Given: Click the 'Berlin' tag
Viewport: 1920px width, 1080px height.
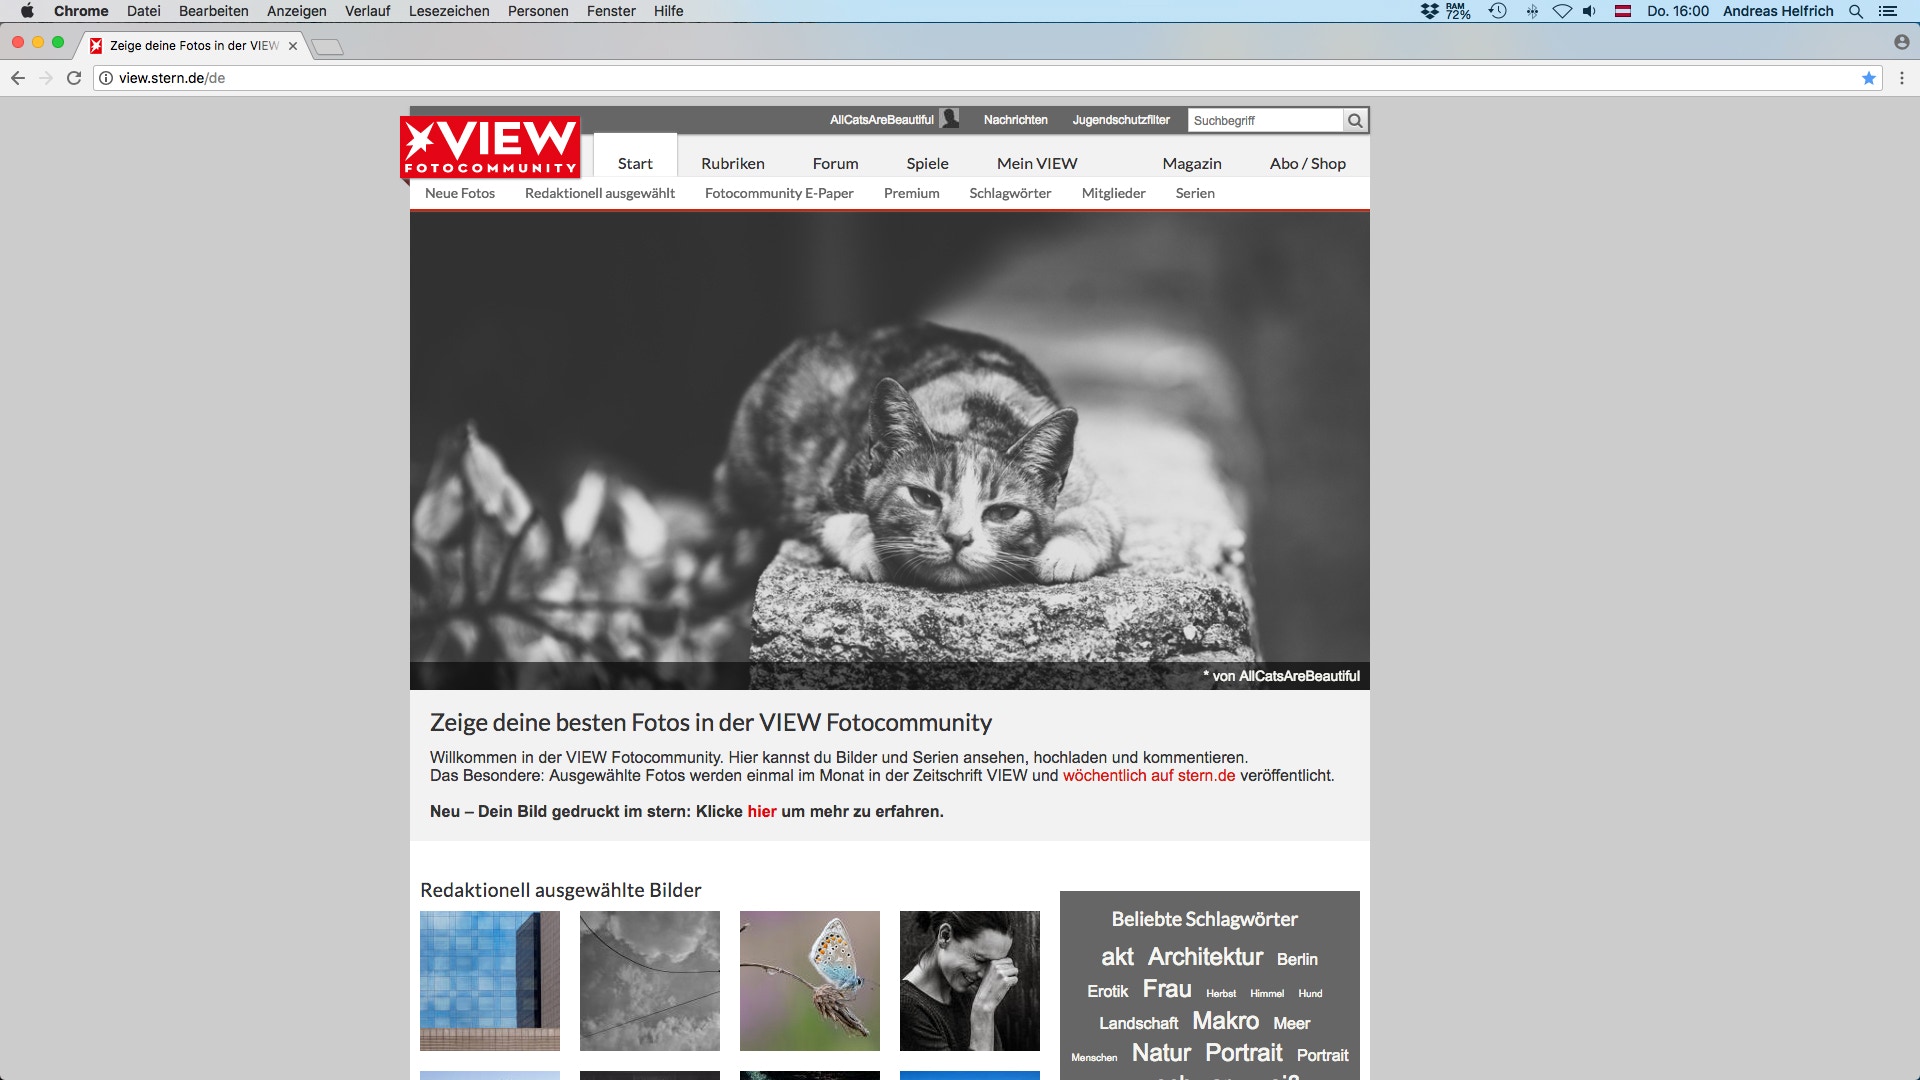Looking at the screenshot, I should pyautogui.click(x=1297, y=959).
